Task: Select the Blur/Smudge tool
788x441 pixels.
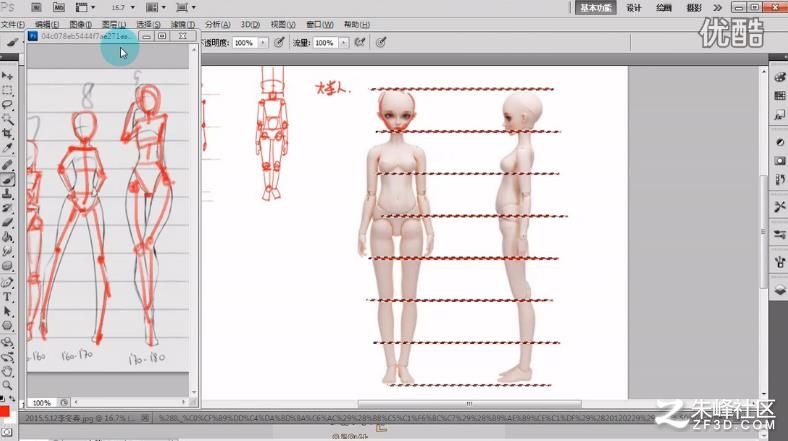Action: pos(7,251)
